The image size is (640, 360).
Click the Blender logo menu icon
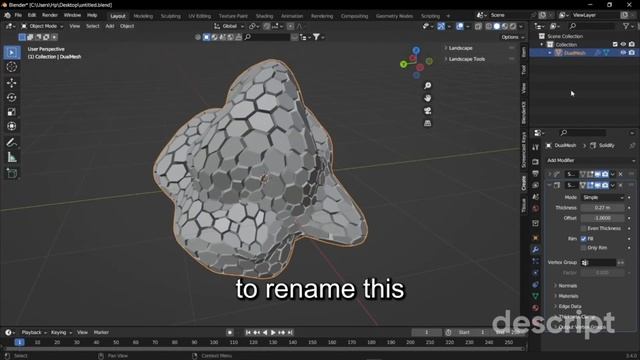7,15
